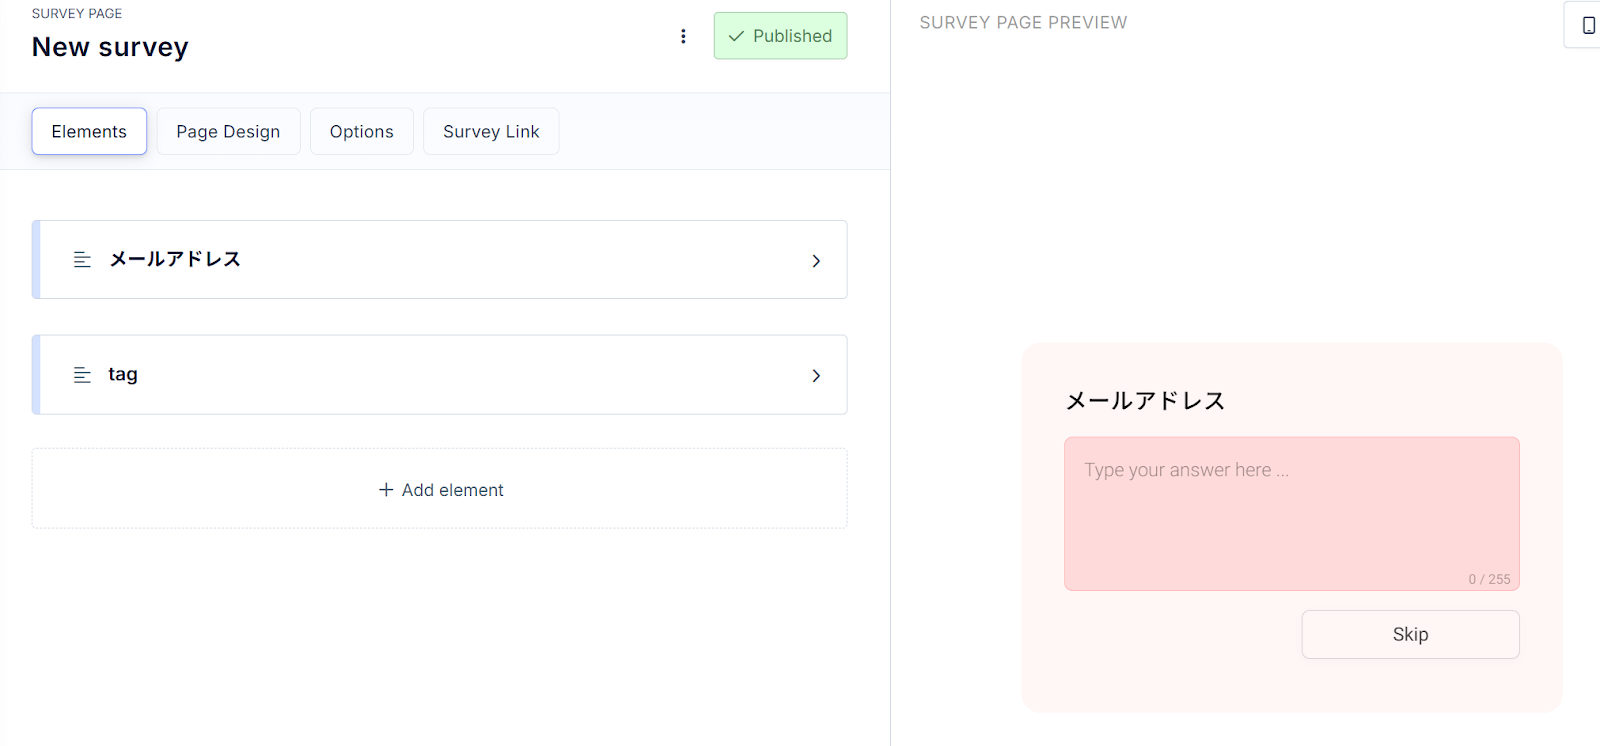Click the New survey title
Image resolution: width=1600 pixels, height=746 pixels.
[110, 47]
